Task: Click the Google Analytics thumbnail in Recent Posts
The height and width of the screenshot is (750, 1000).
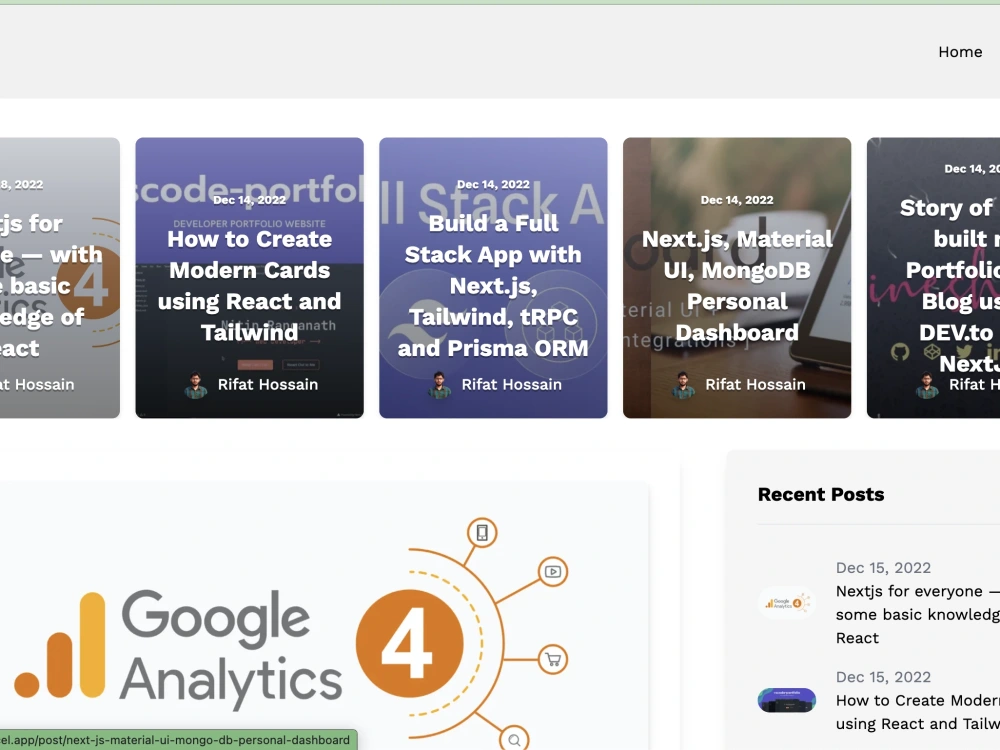Action: 786,602
